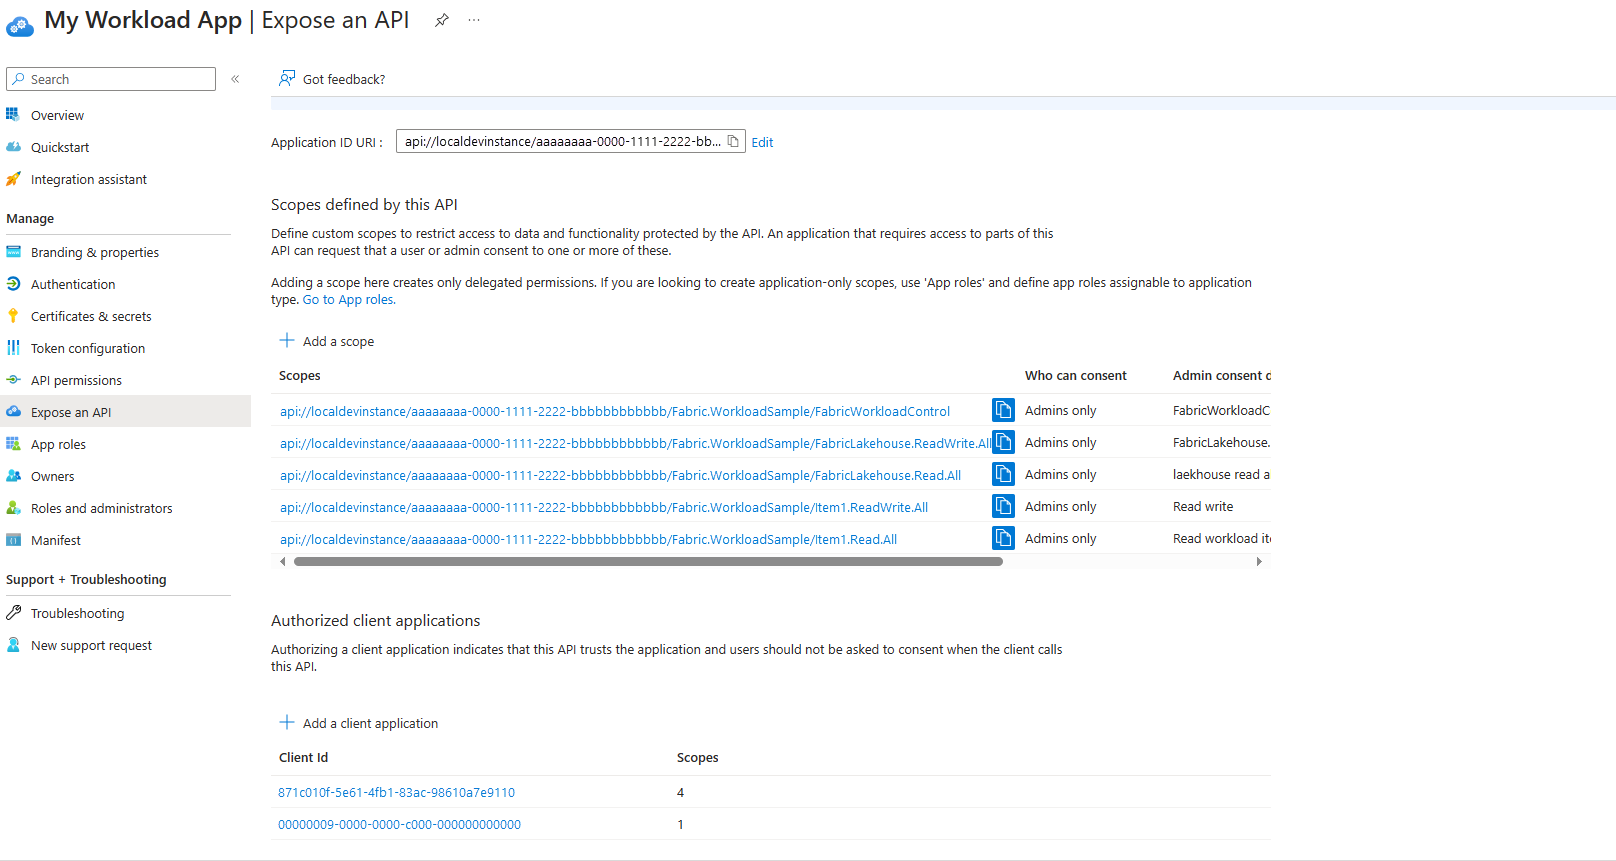Pin the Expose an API blade

click(442, 20)
